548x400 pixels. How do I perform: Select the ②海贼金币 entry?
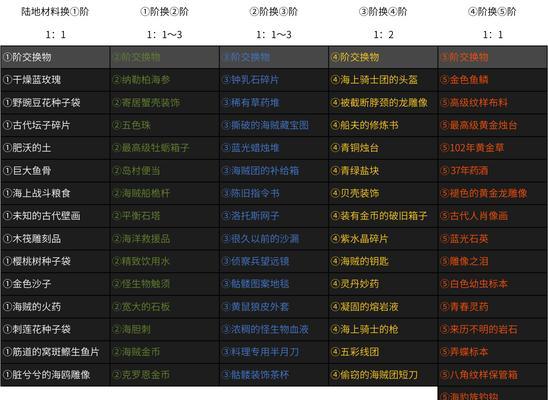(x=165, y=352)
